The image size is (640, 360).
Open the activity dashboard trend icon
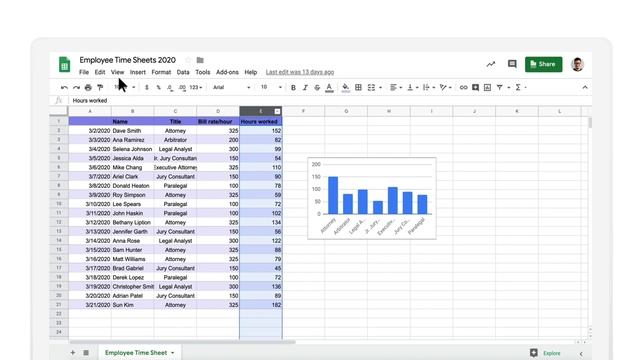(491, 64)
